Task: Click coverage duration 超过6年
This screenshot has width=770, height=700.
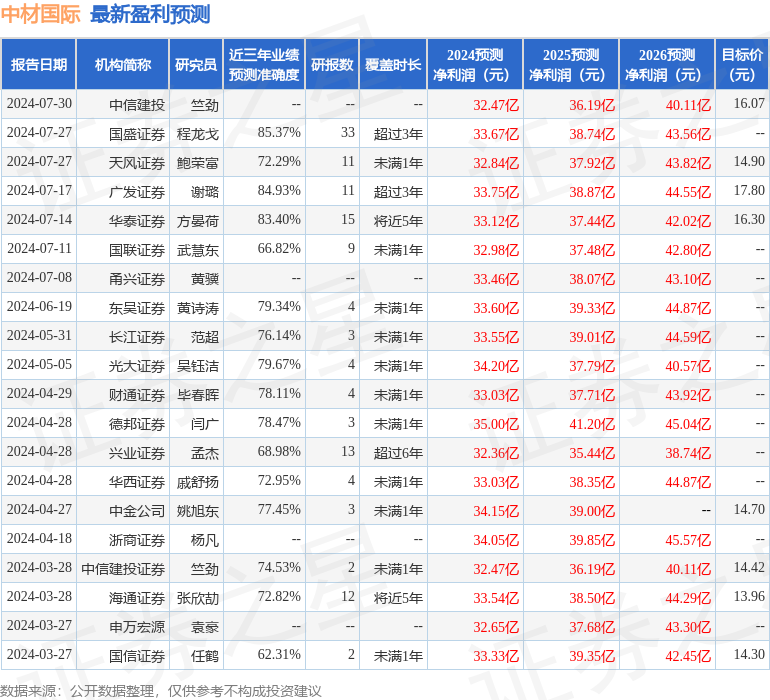Action: pyautogui.click(x=398, y=452)
